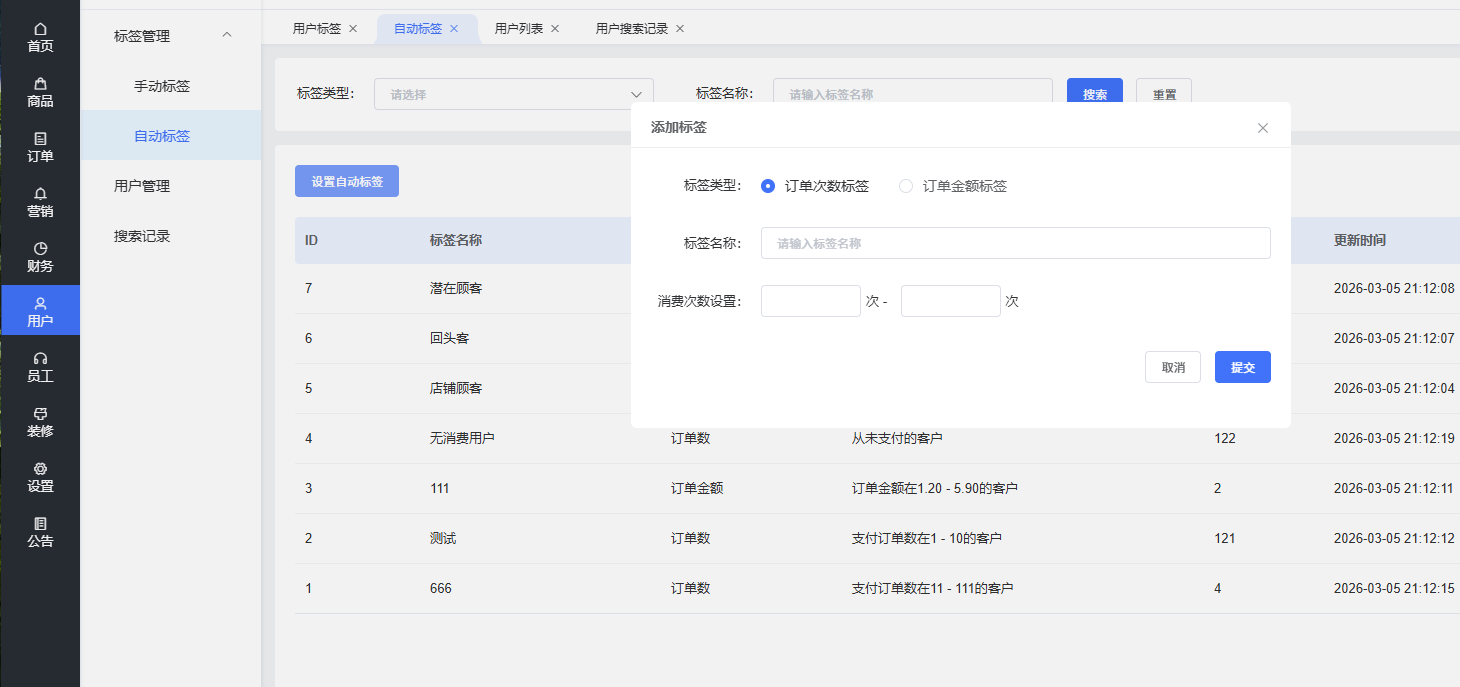Close the 用户标签 tab

coord(352,29)
